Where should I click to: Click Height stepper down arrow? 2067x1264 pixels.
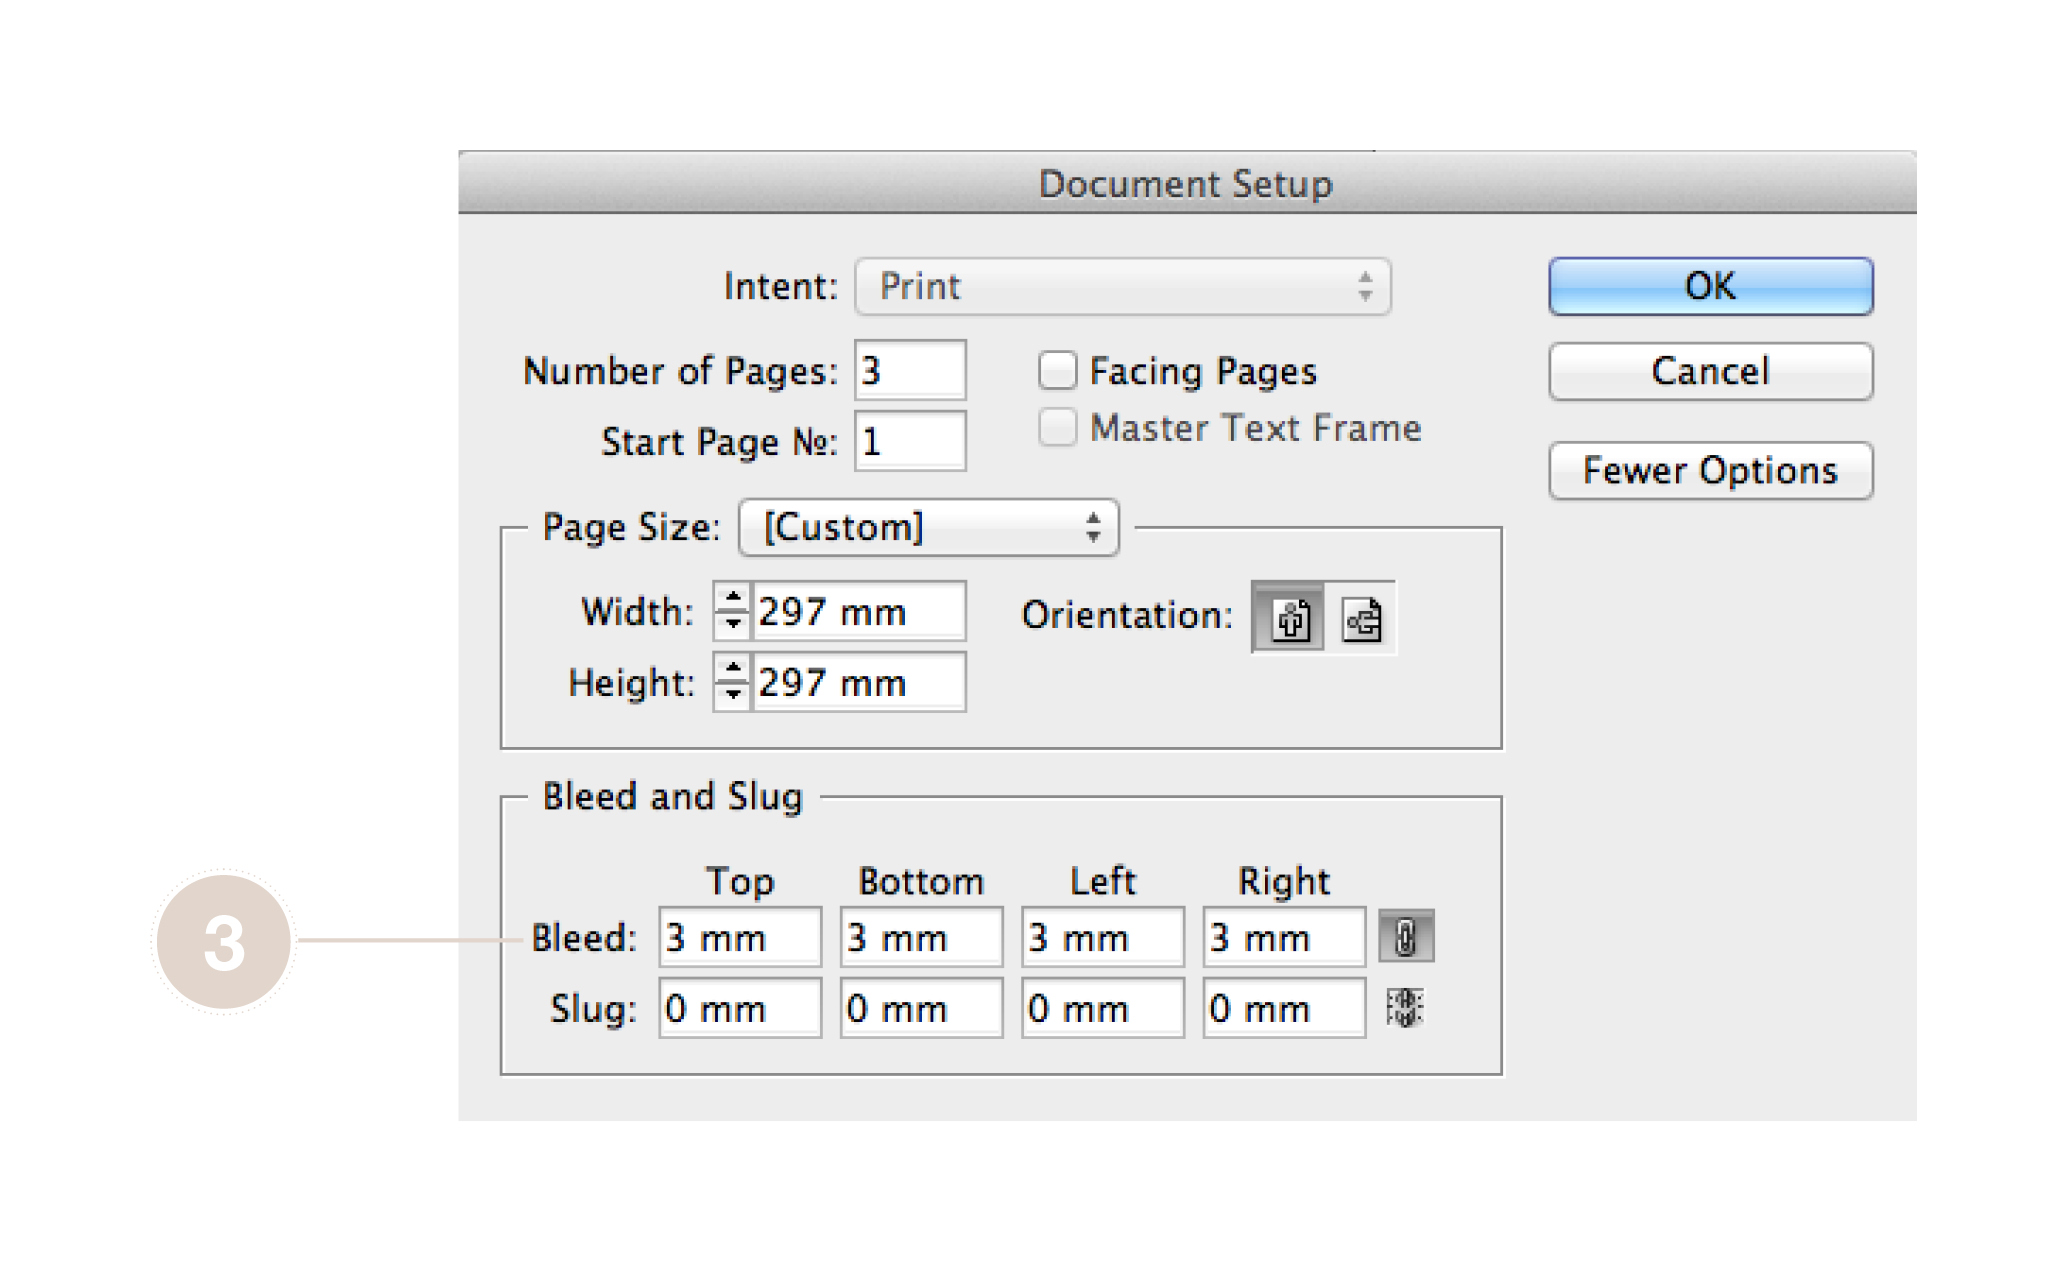(x=733, y=694)
